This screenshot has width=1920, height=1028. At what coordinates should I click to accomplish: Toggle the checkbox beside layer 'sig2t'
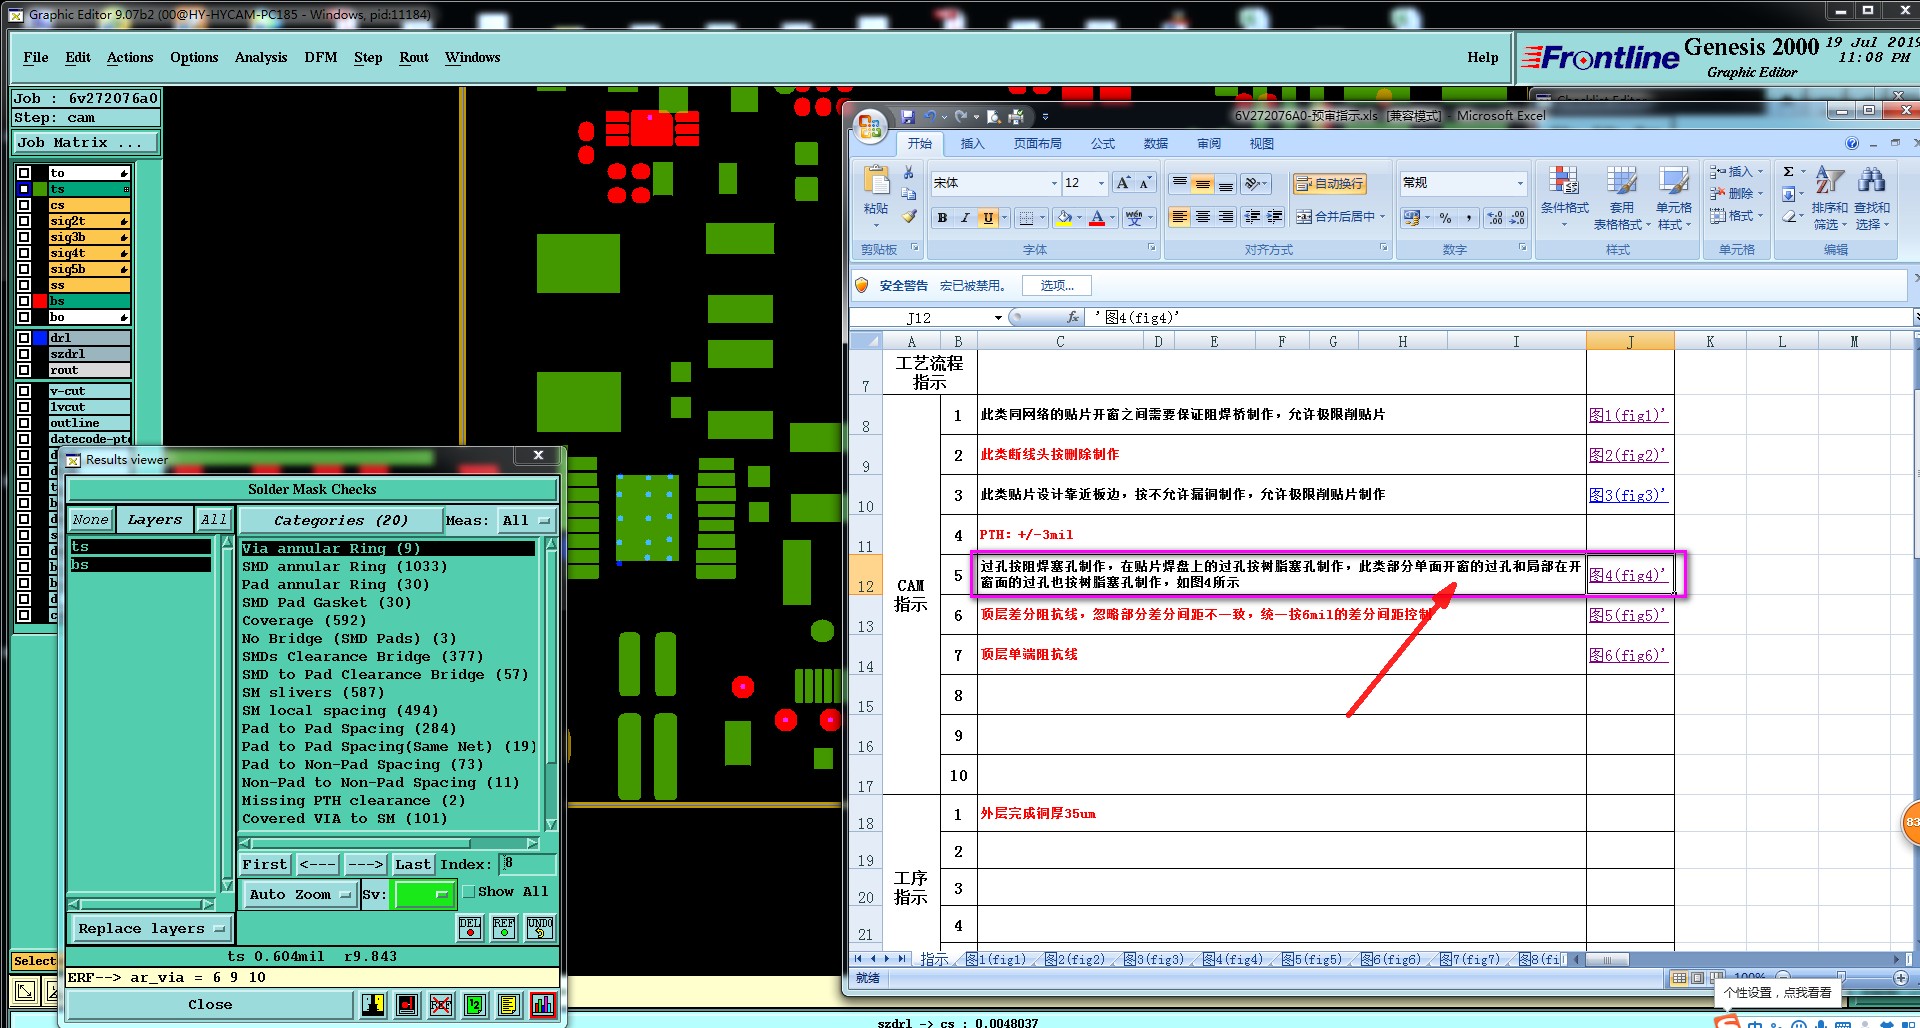(24, 221)
